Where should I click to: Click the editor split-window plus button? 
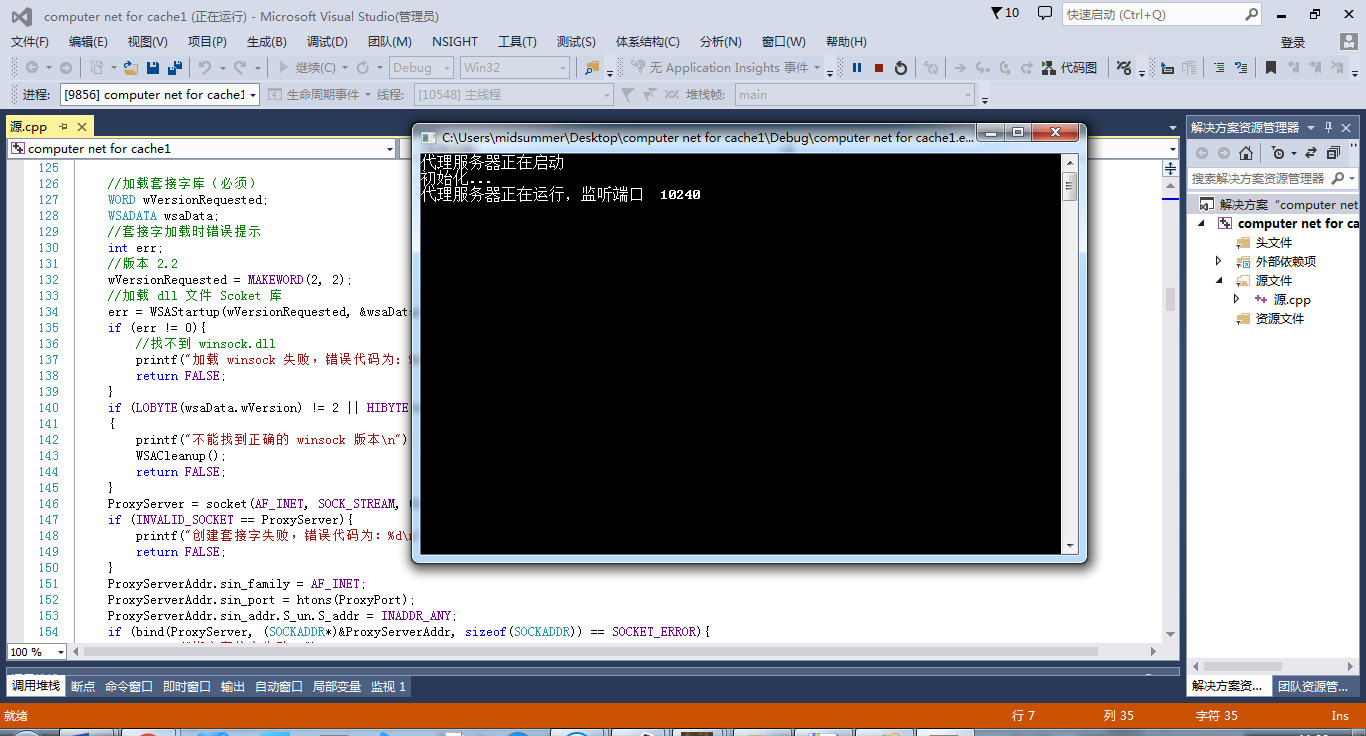click(1170, 169)
